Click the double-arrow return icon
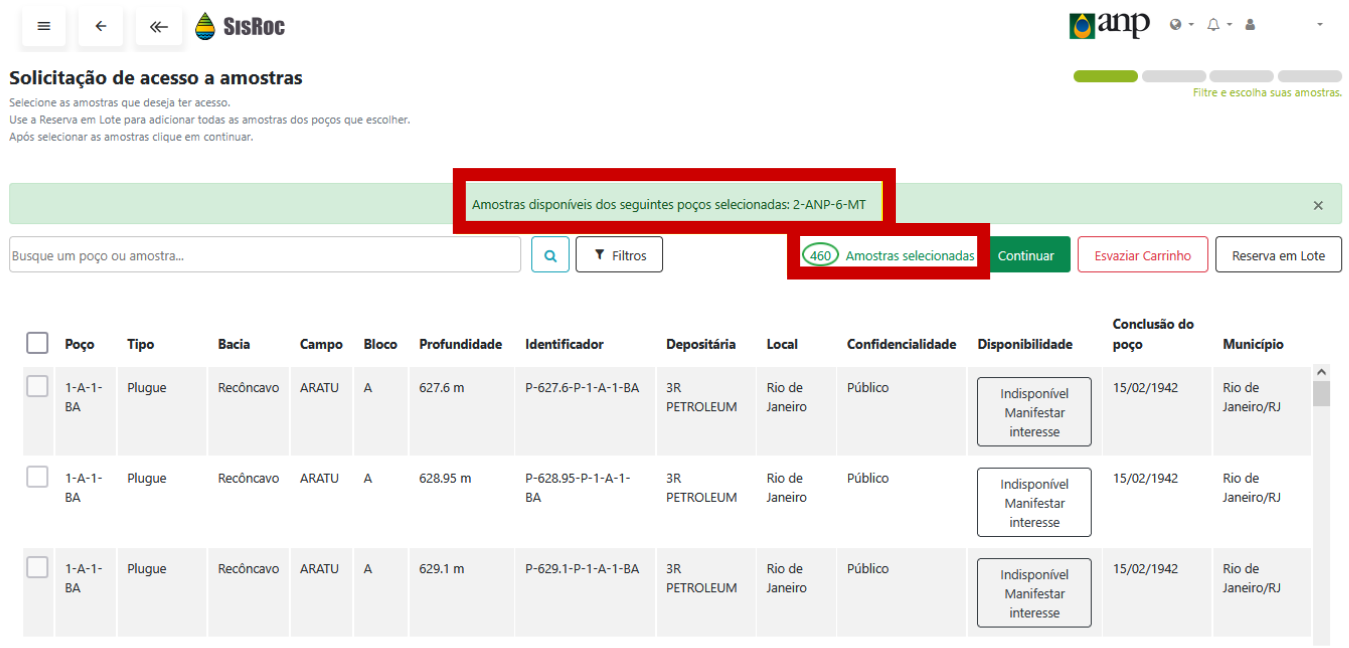The image size is (1349, 648). click(x=158, y=27)
